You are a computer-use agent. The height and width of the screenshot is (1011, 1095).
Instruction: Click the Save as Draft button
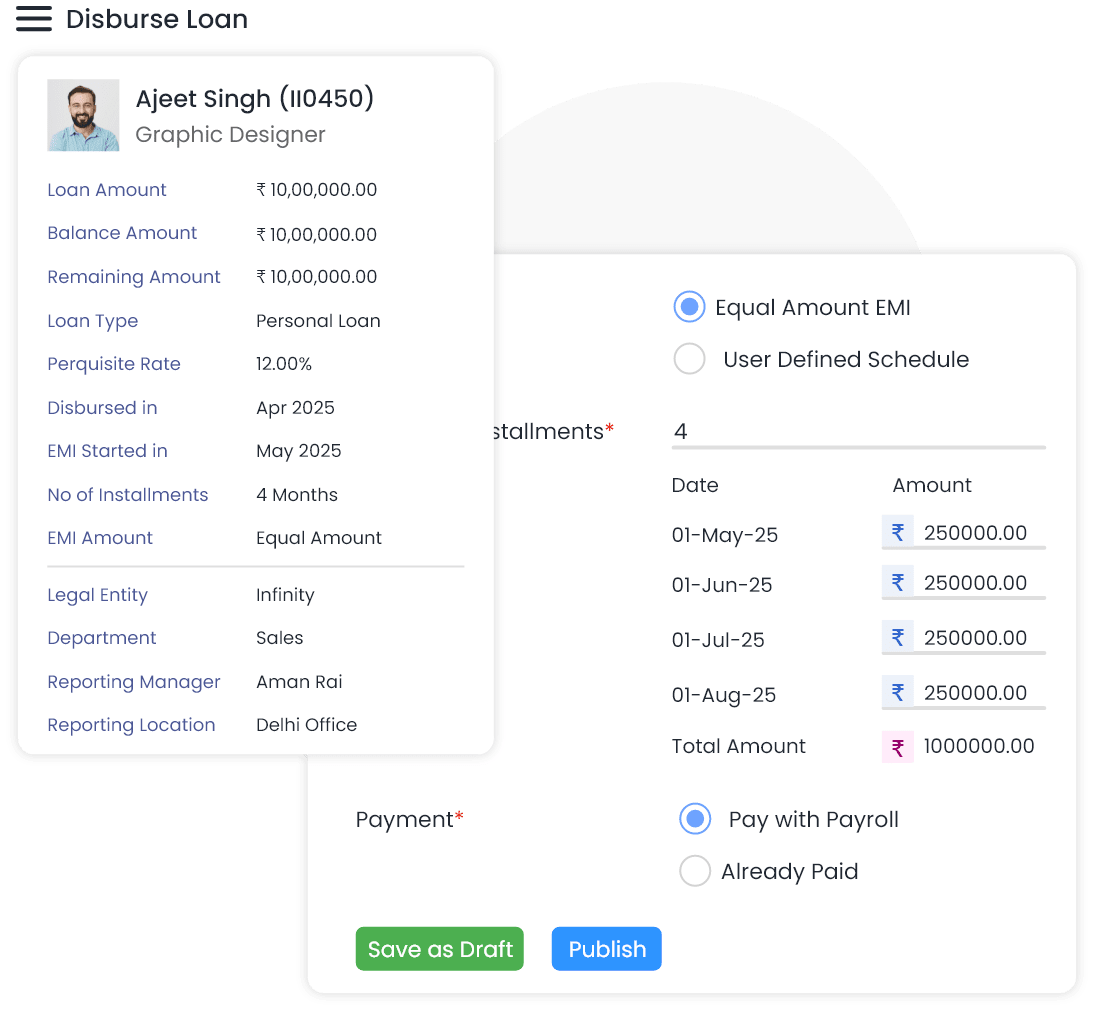pyautogui.click(x=440, y=949)
